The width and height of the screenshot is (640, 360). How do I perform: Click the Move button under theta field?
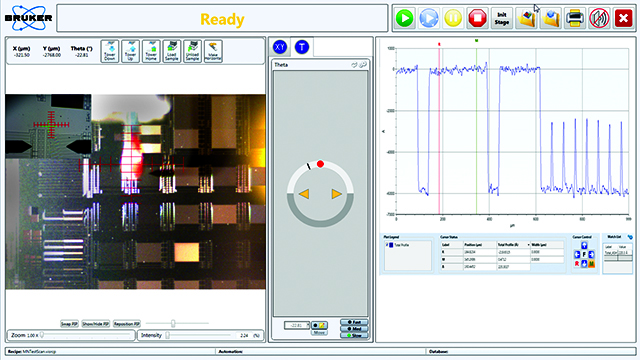319,332
